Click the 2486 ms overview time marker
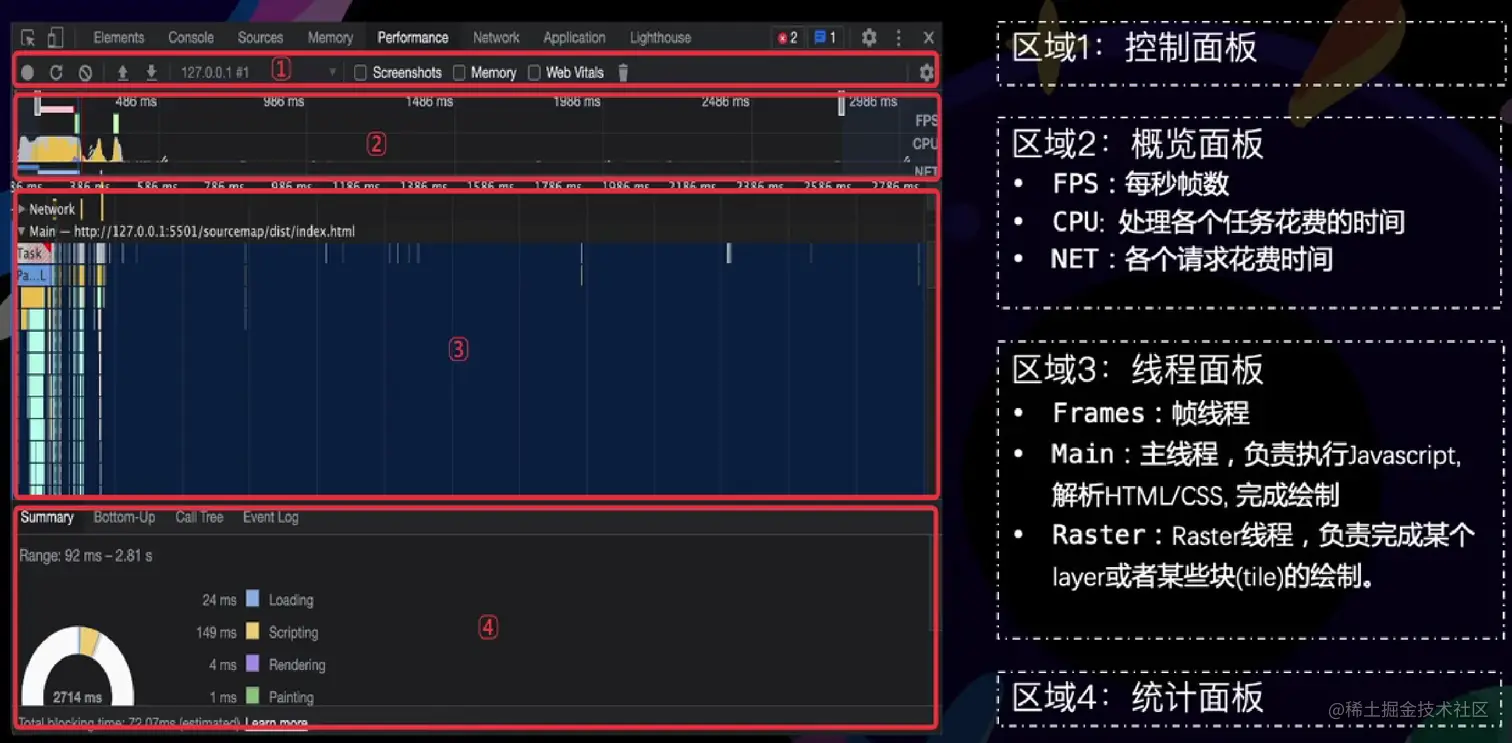Image resolution: width=1512 pixels, height=743 pixels. [x=725, y=101]
